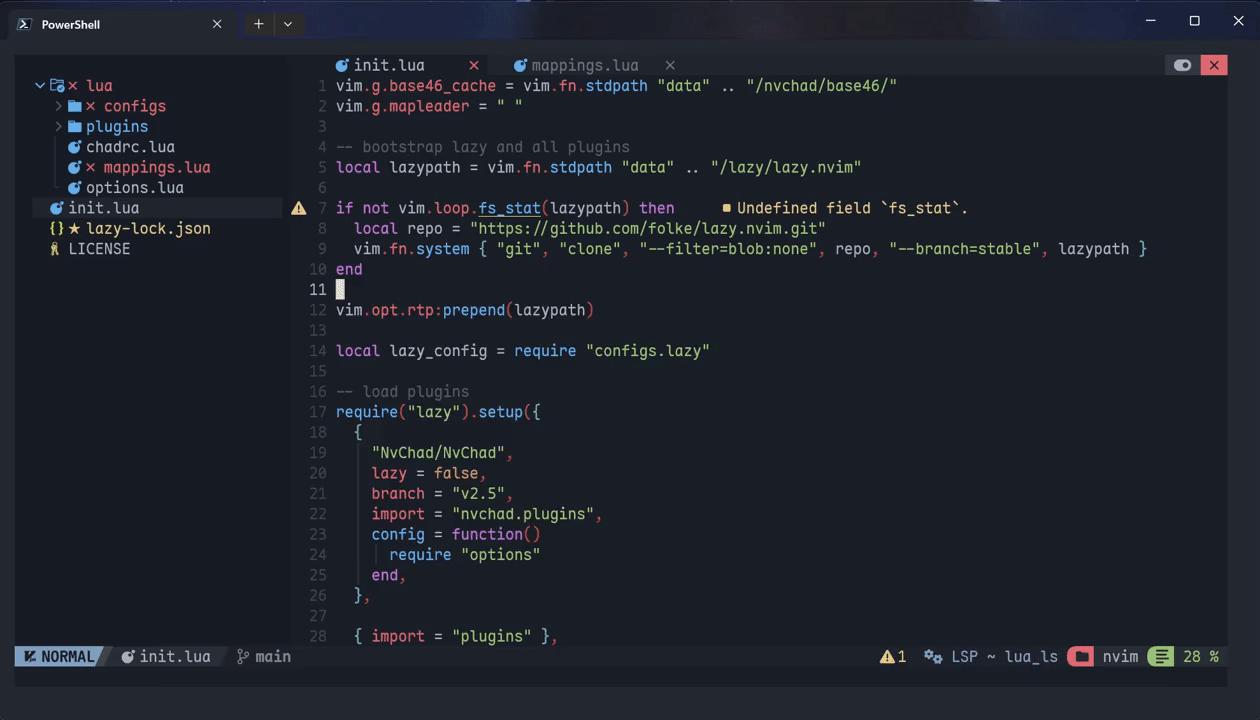Click the git branch icon next to main
This screenshot has width=1260, height=720.
[243, 656]
